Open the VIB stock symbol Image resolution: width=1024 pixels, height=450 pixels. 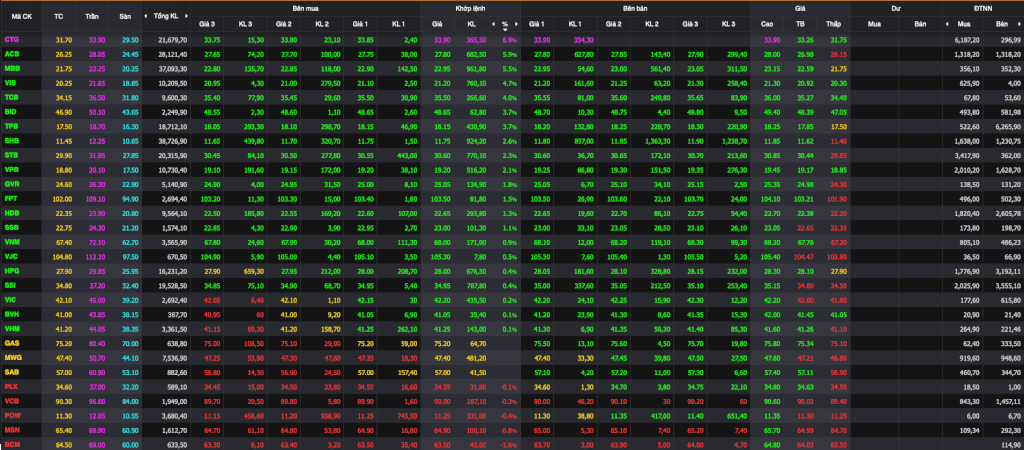(x=10, y=83)
